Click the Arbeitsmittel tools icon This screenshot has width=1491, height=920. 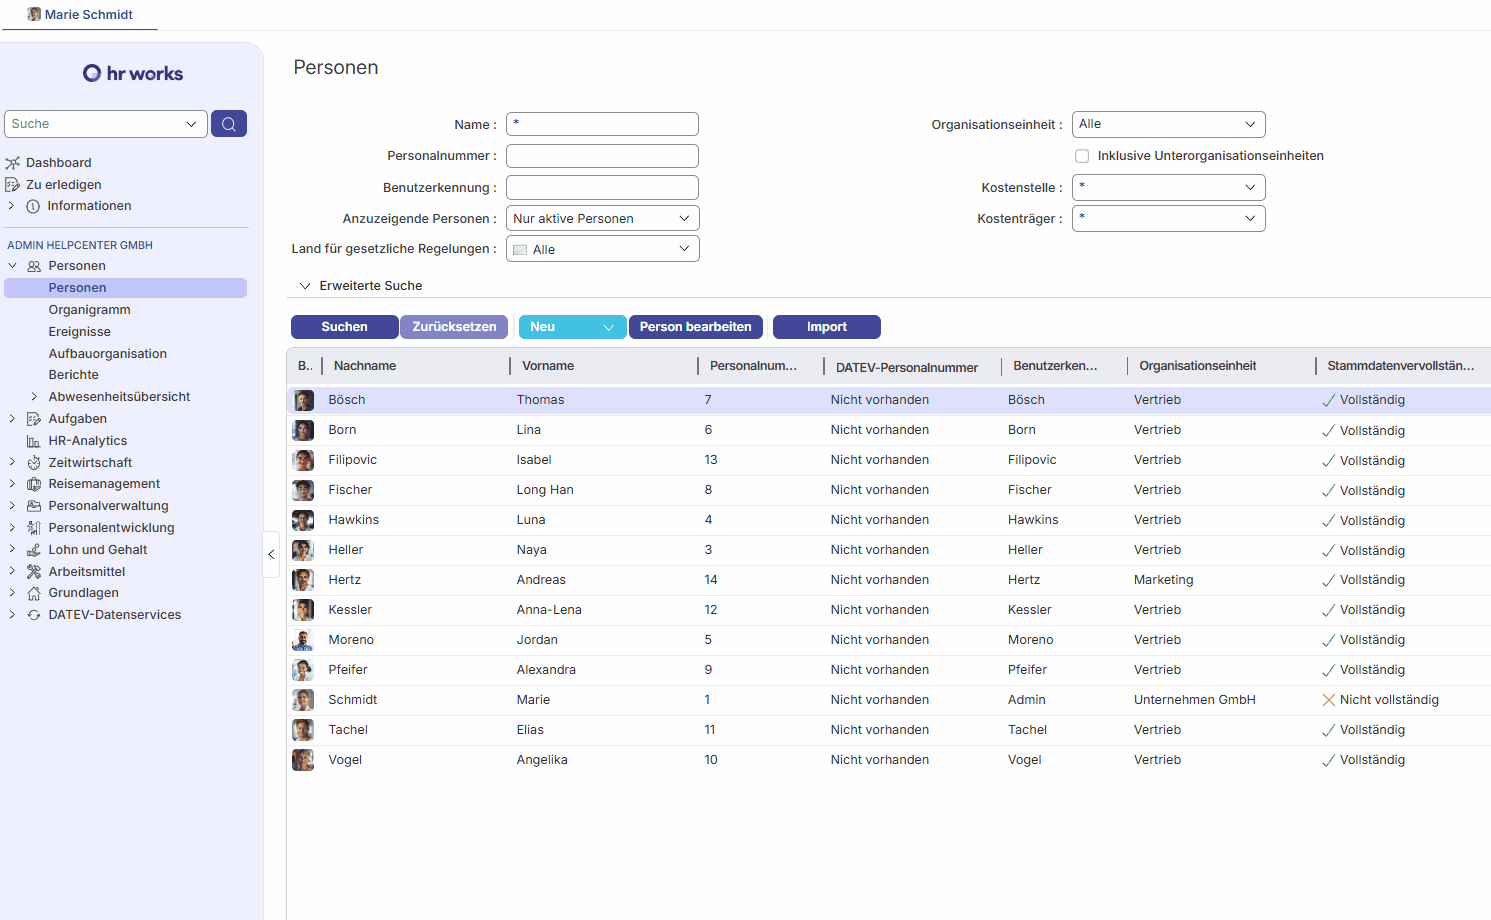34,572
